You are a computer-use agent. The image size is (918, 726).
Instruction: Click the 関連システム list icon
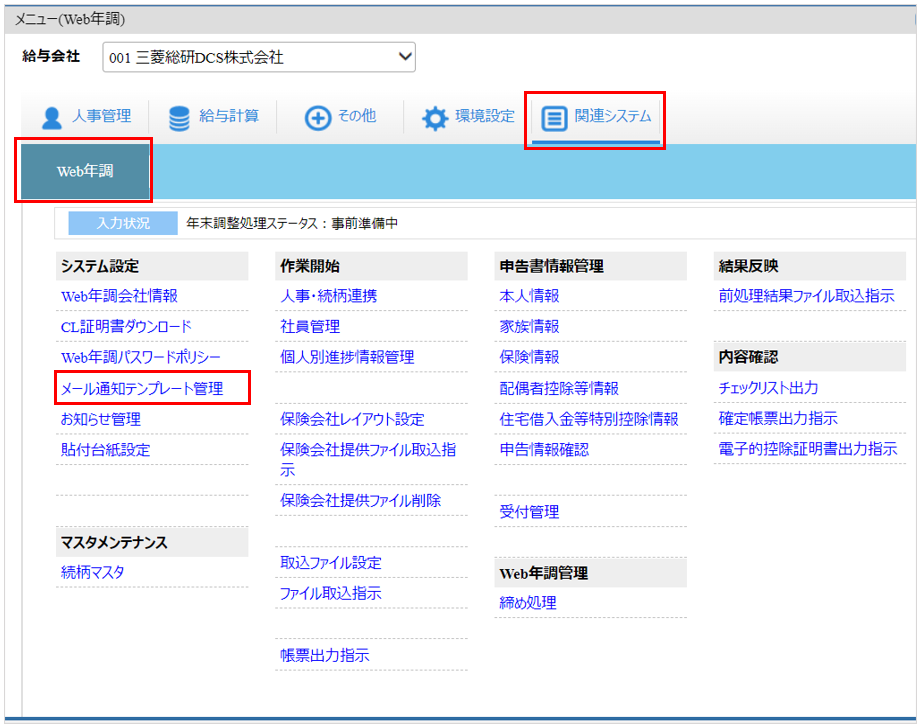[x=554, y=118]
